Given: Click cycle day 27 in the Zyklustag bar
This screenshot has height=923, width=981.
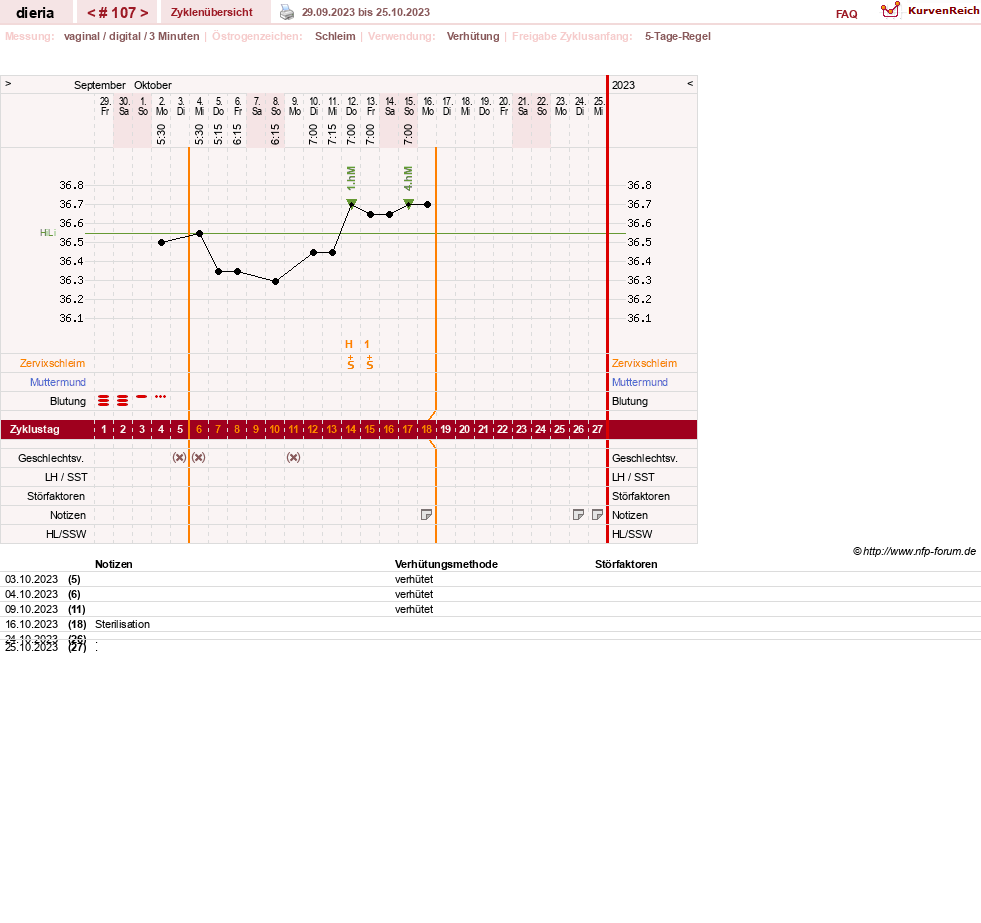Looking at the screenshot, I should click(x=597, y=429).
